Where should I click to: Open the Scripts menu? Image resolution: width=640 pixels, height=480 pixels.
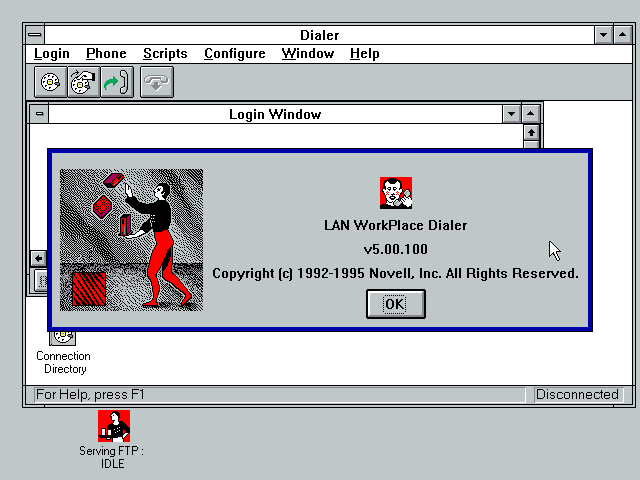165,53
